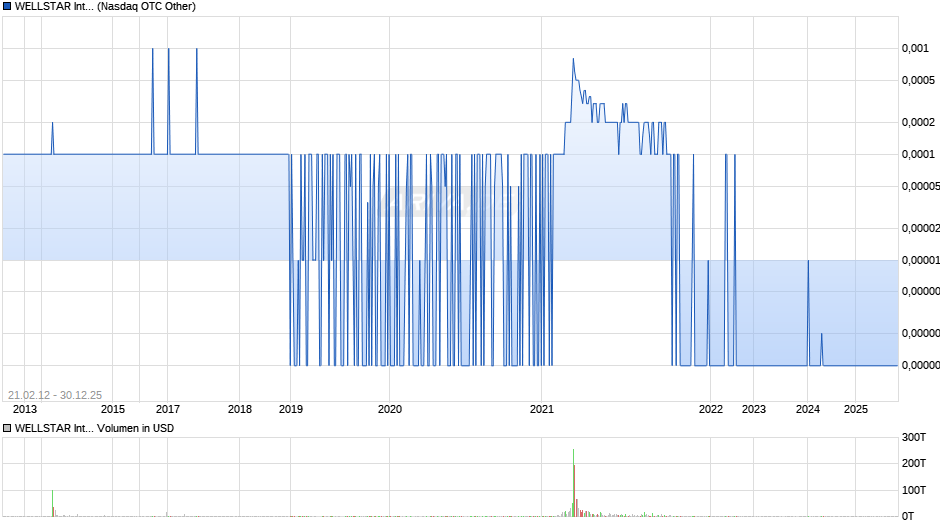Click the 2013 green volume spike
Image resolution: width=940 pixels, height=526 pixels.
(52, 503)
